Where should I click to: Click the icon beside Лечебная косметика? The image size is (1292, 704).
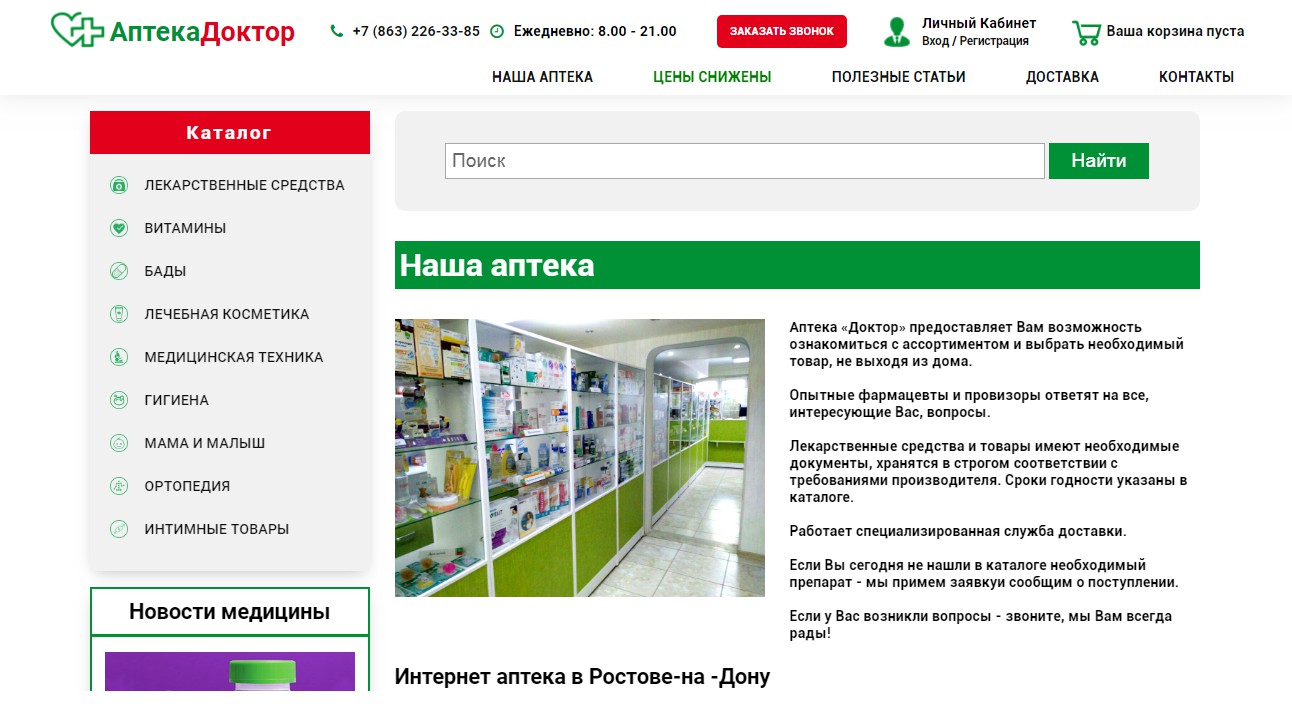point(119,314)
